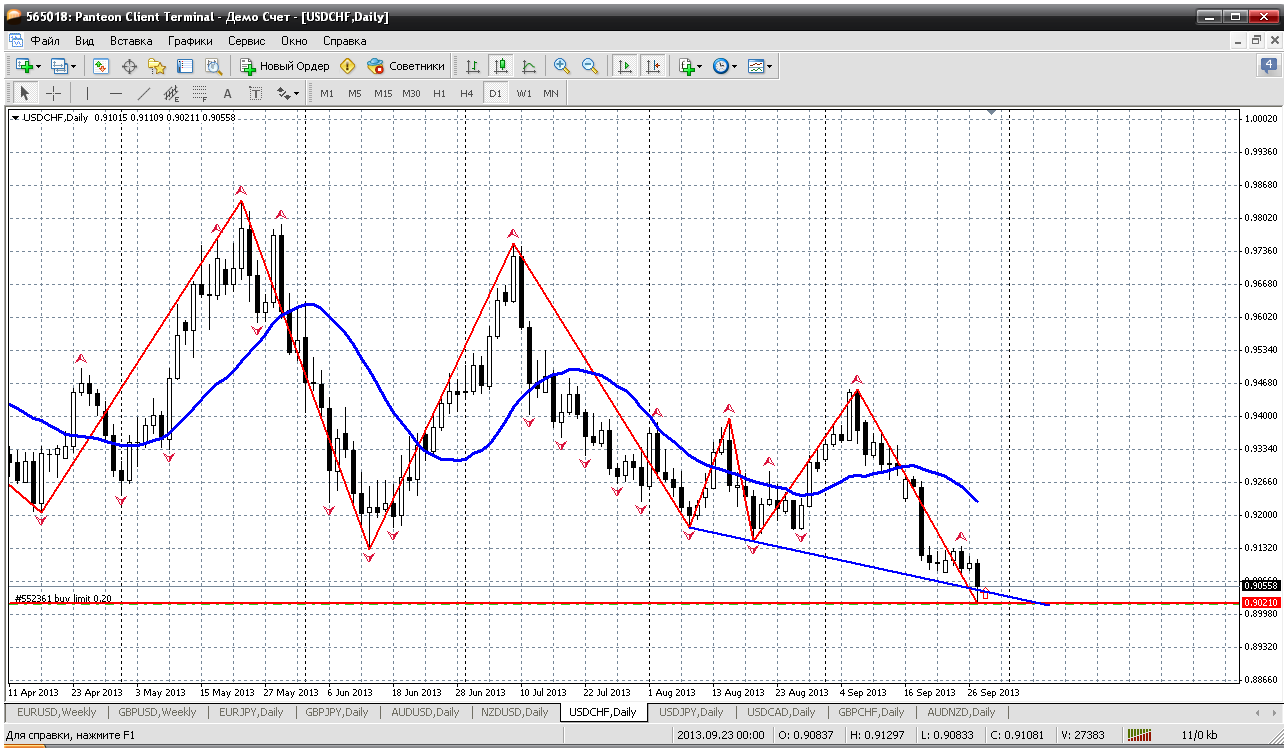Draw a trendline with the line tool
The height and width of the screenshot is (748, 1288).
(x=144, y=93)
